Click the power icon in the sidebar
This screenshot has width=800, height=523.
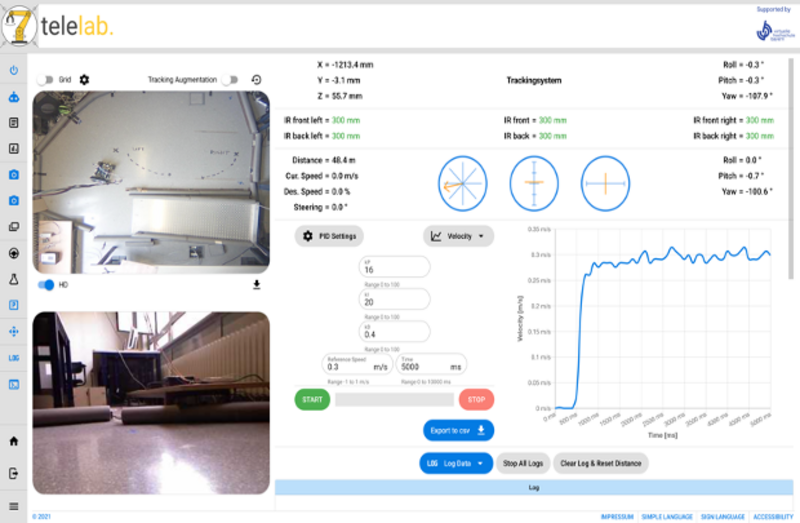pyautogui.click(x=14, y=70)
